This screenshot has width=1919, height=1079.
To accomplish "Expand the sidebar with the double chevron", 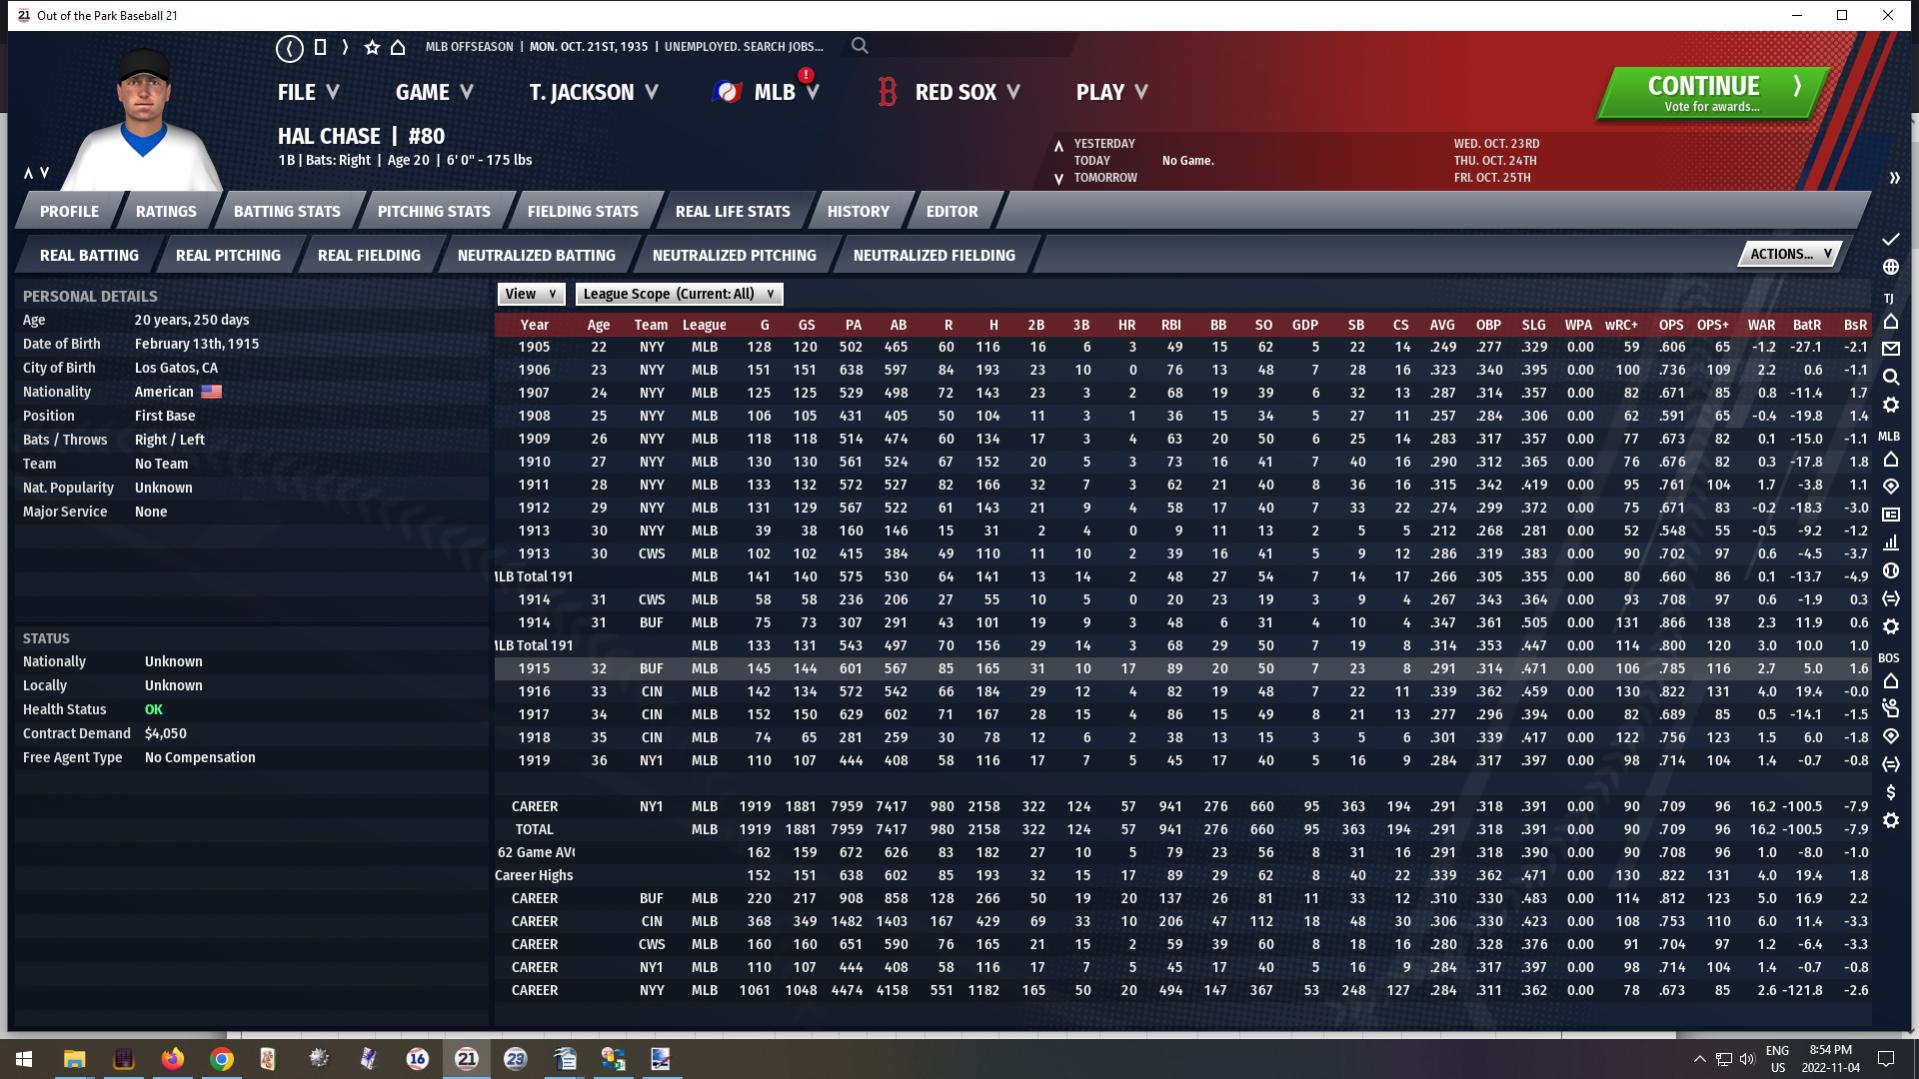I will click(x=1894, y=178).
